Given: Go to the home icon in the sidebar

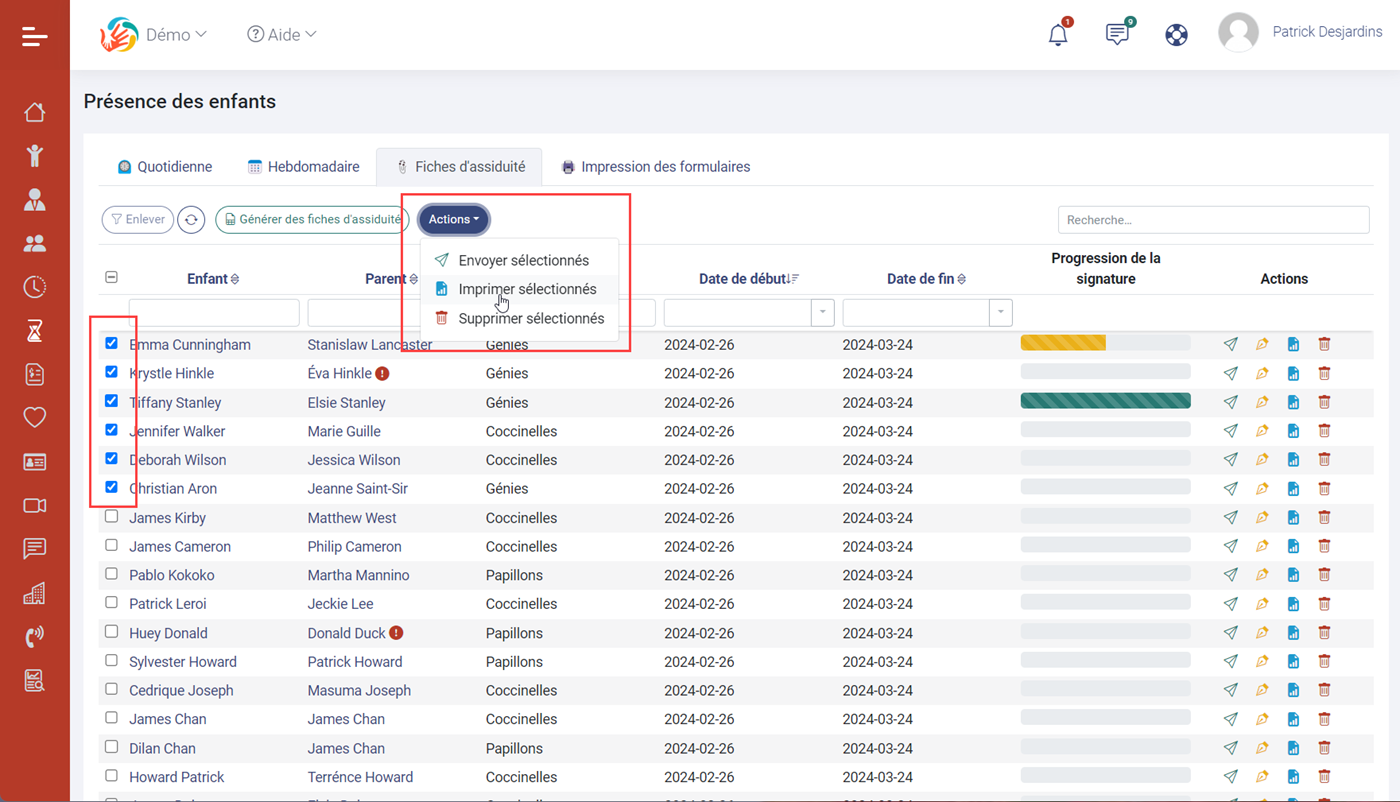Looking at the screenshot, I should pyautogui.click(x=35, y=112).
